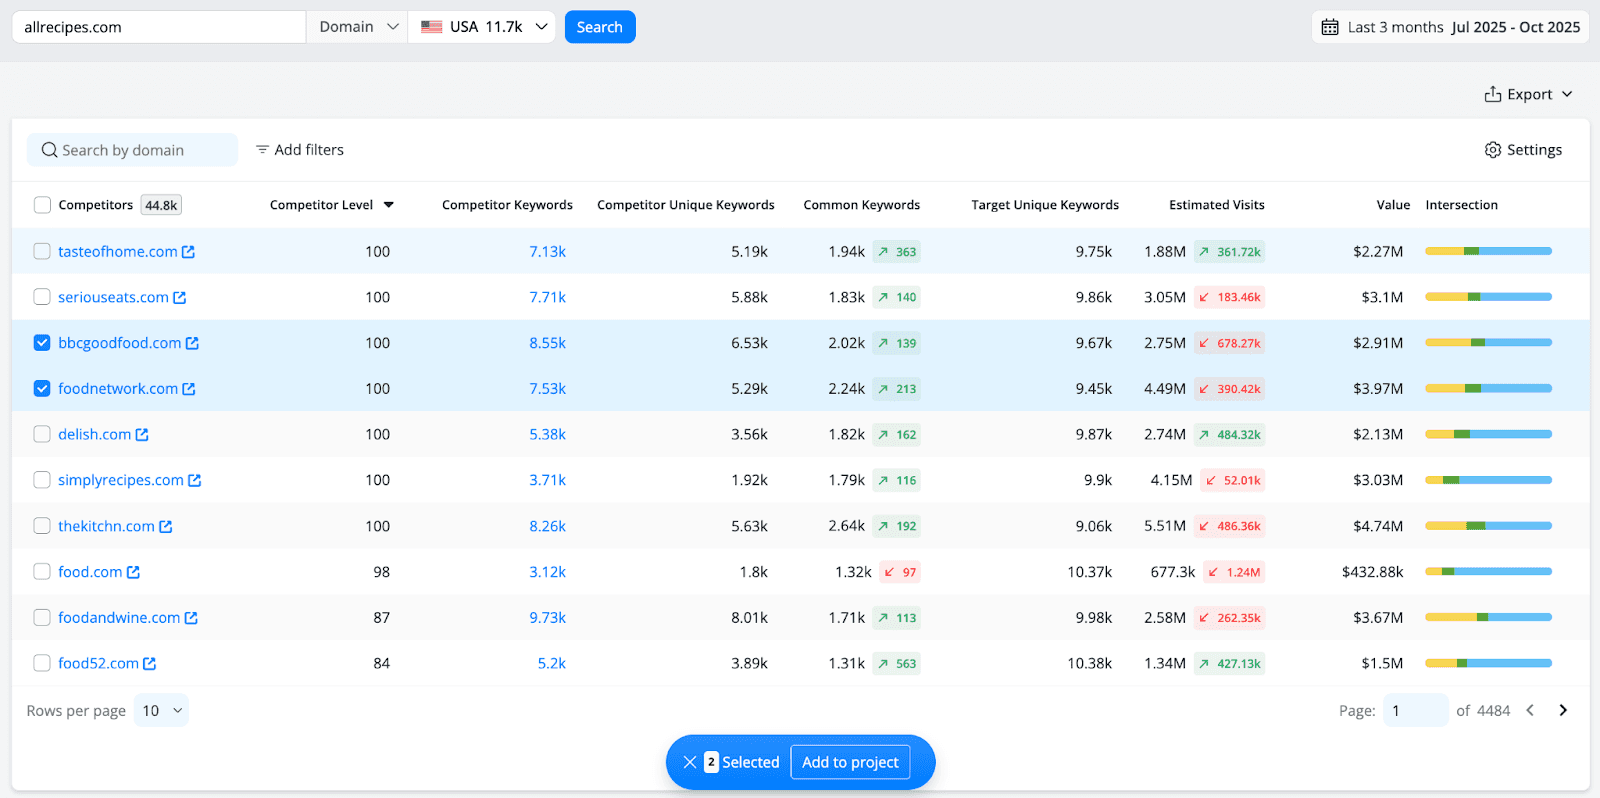Sort by Target Unique Keywords header
The height and width of the screenshot is (798, 1600).
point(1045,205)
